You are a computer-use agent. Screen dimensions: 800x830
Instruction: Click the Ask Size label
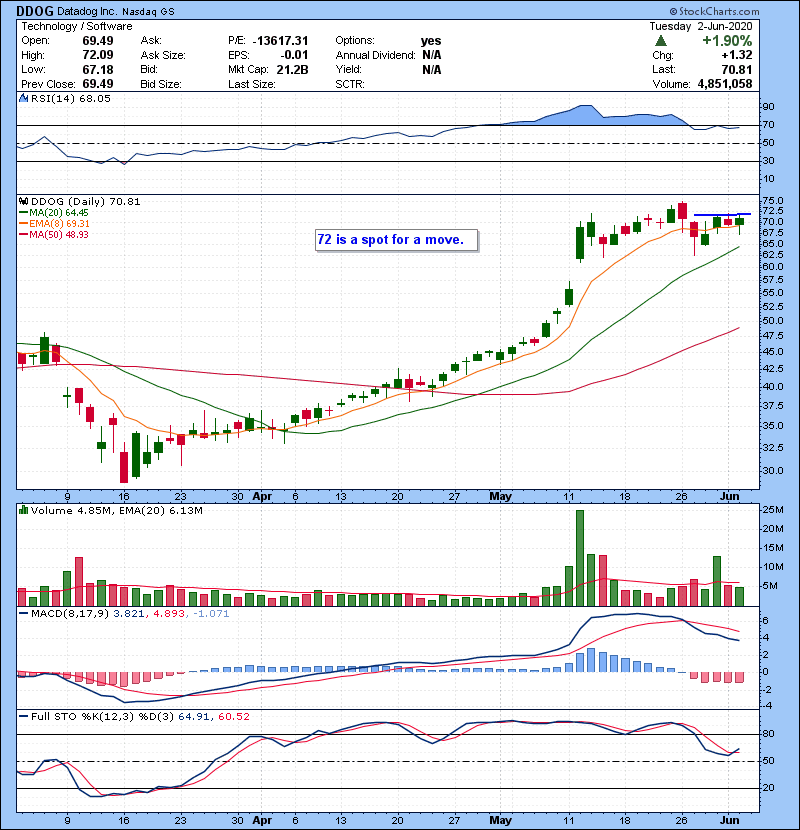pos(163,55)
